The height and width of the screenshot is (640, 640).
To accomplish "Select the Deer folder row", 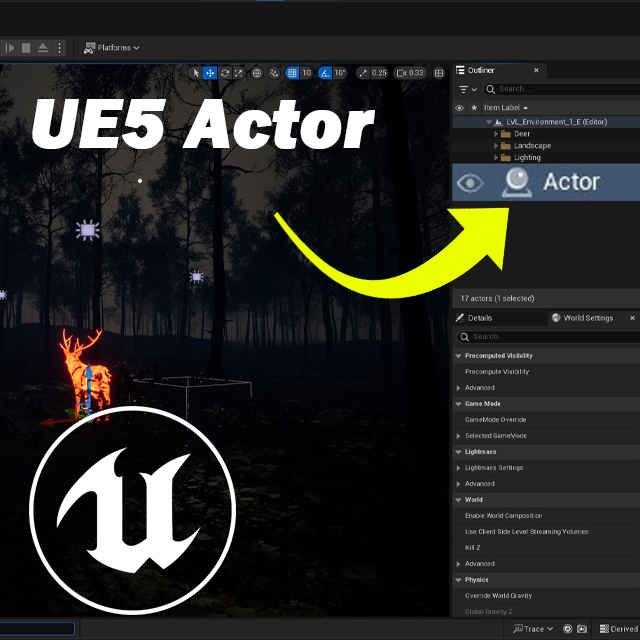I will (x=547, y=134).
